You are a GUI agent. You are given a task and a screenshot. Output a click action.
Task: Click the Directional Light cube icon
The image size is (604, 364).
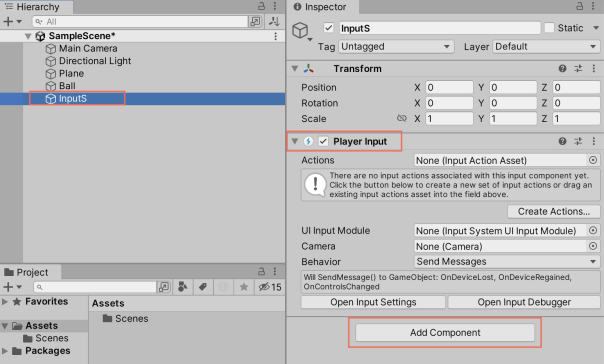pyautogui.click(x=50, y=61)
